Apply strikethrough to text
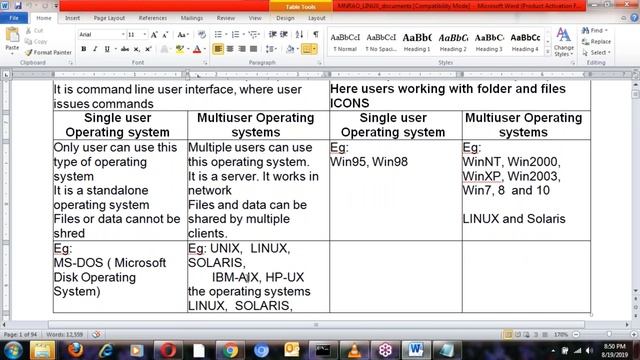 click(125, 49)
